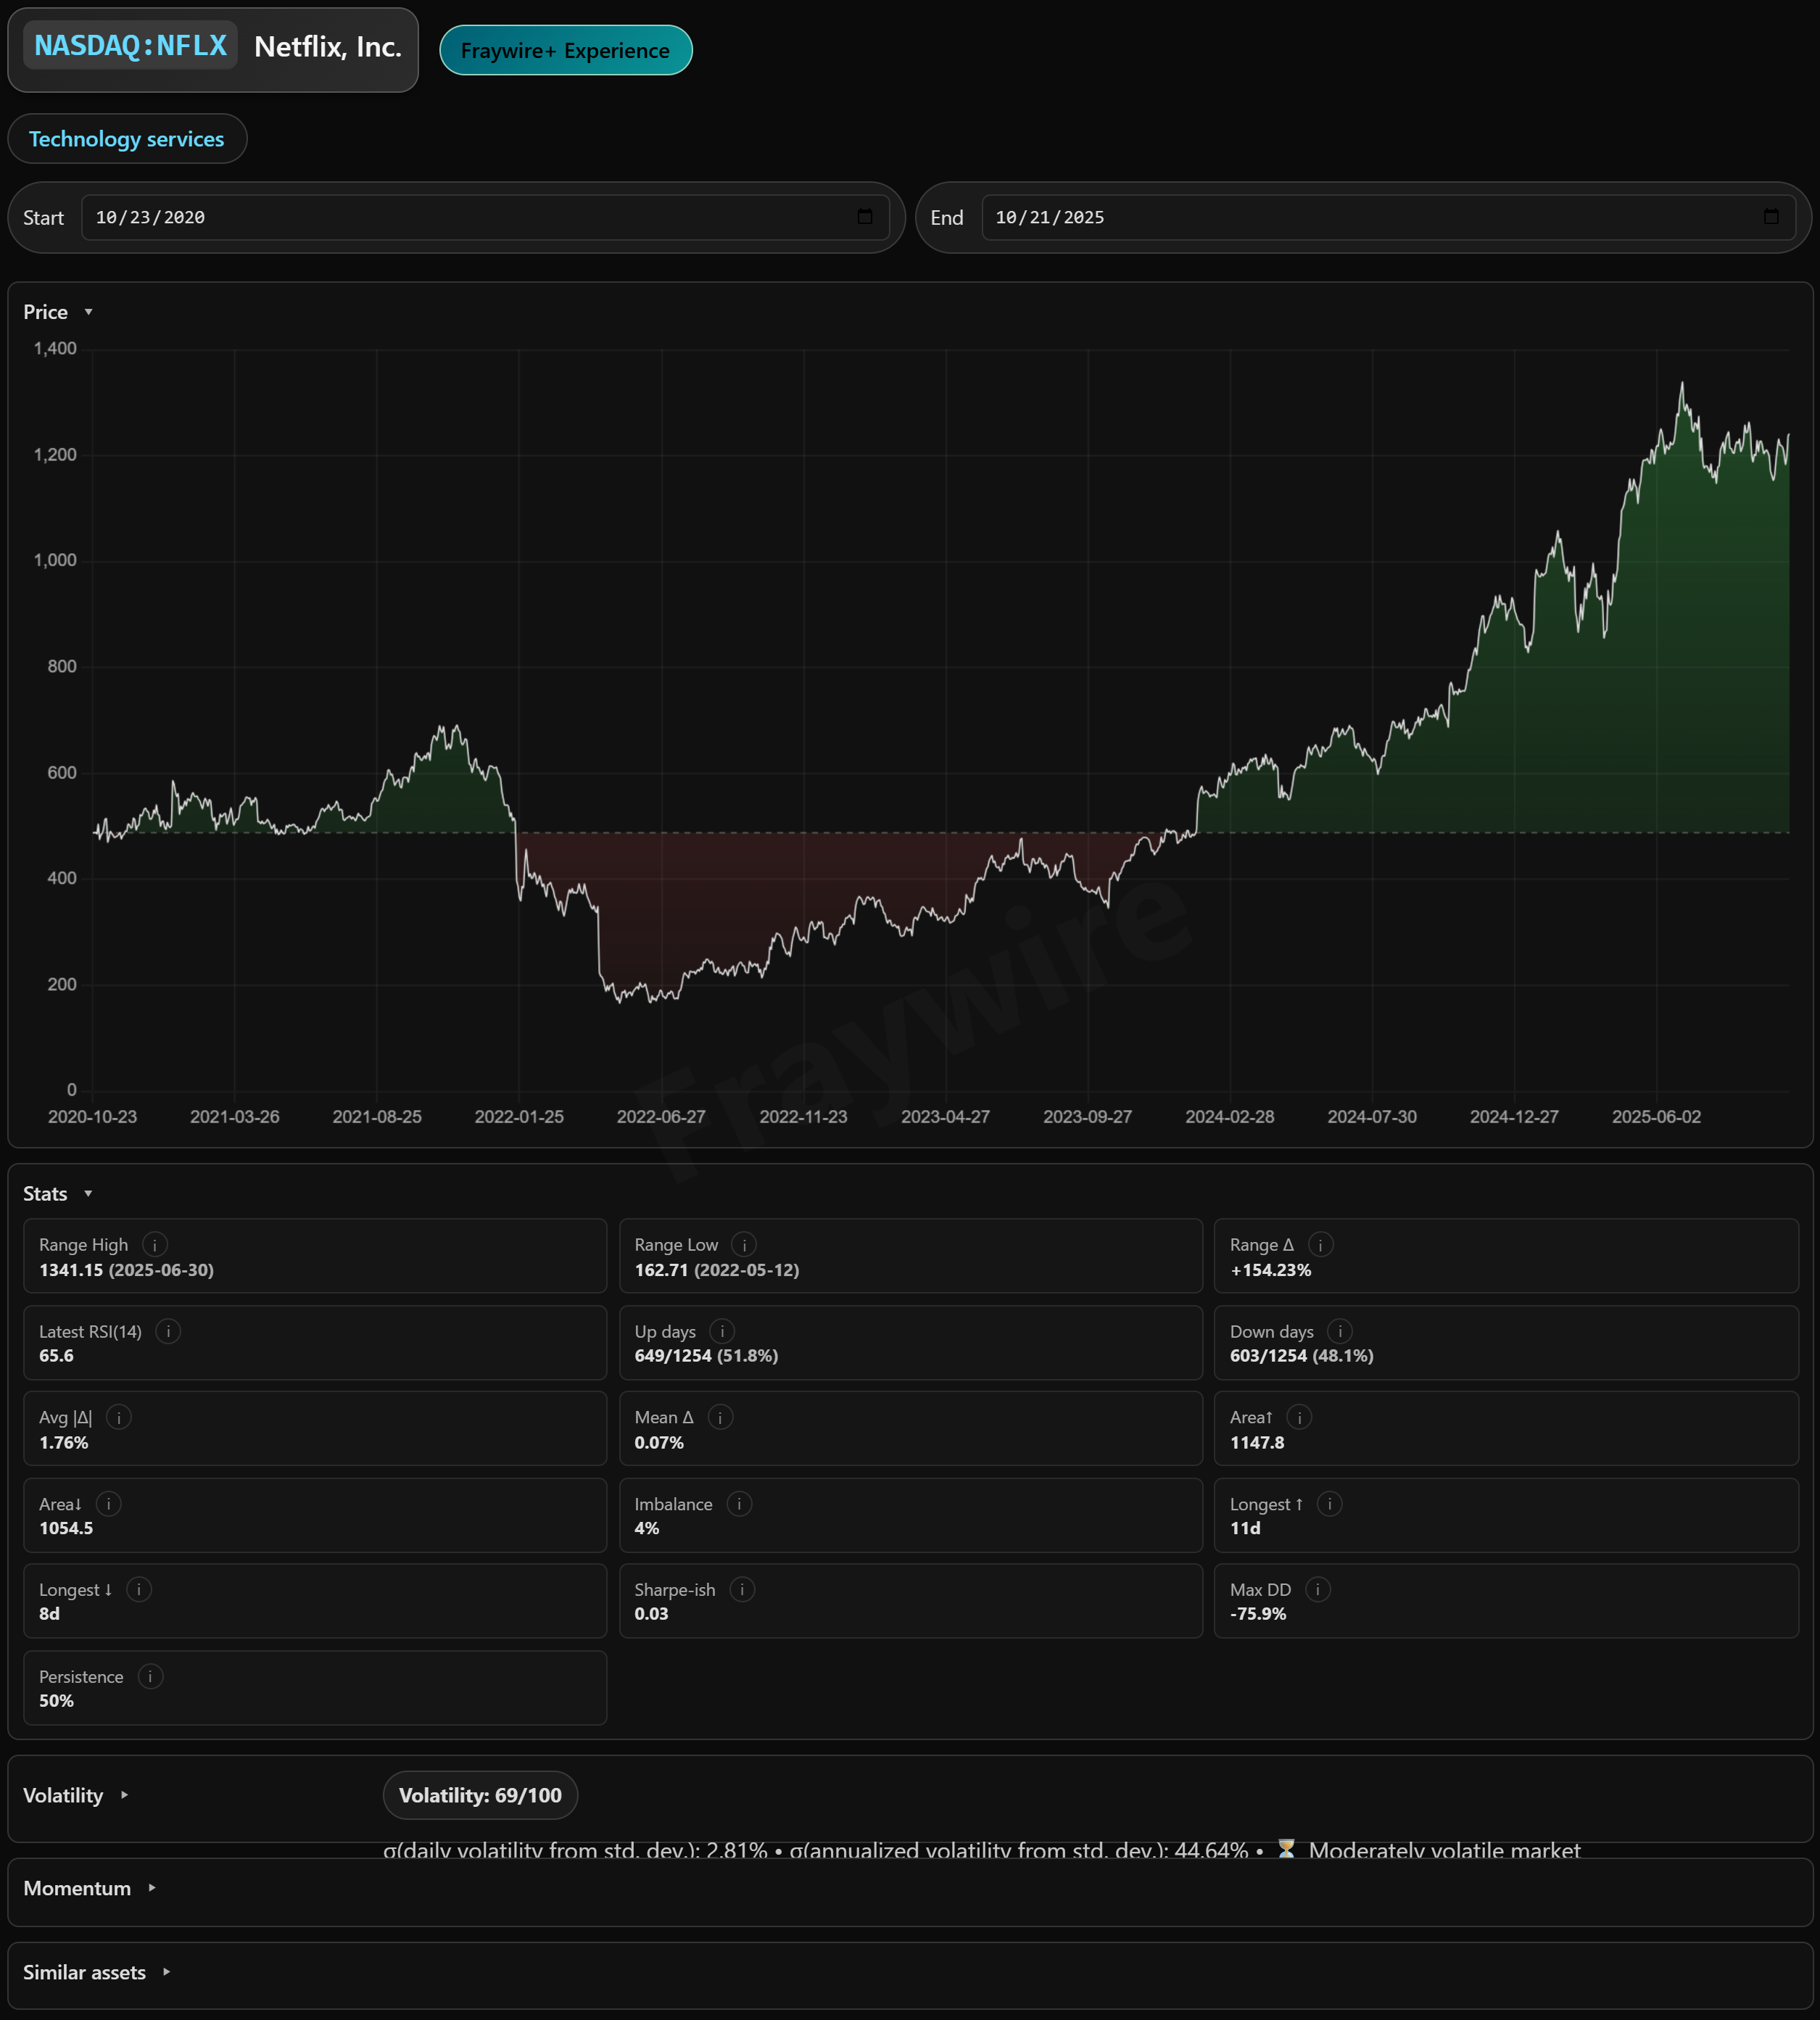Click the NASDAQ:NFLX ticker badge
Viewport: 1820px width, 2020px height.
[130, 46]
